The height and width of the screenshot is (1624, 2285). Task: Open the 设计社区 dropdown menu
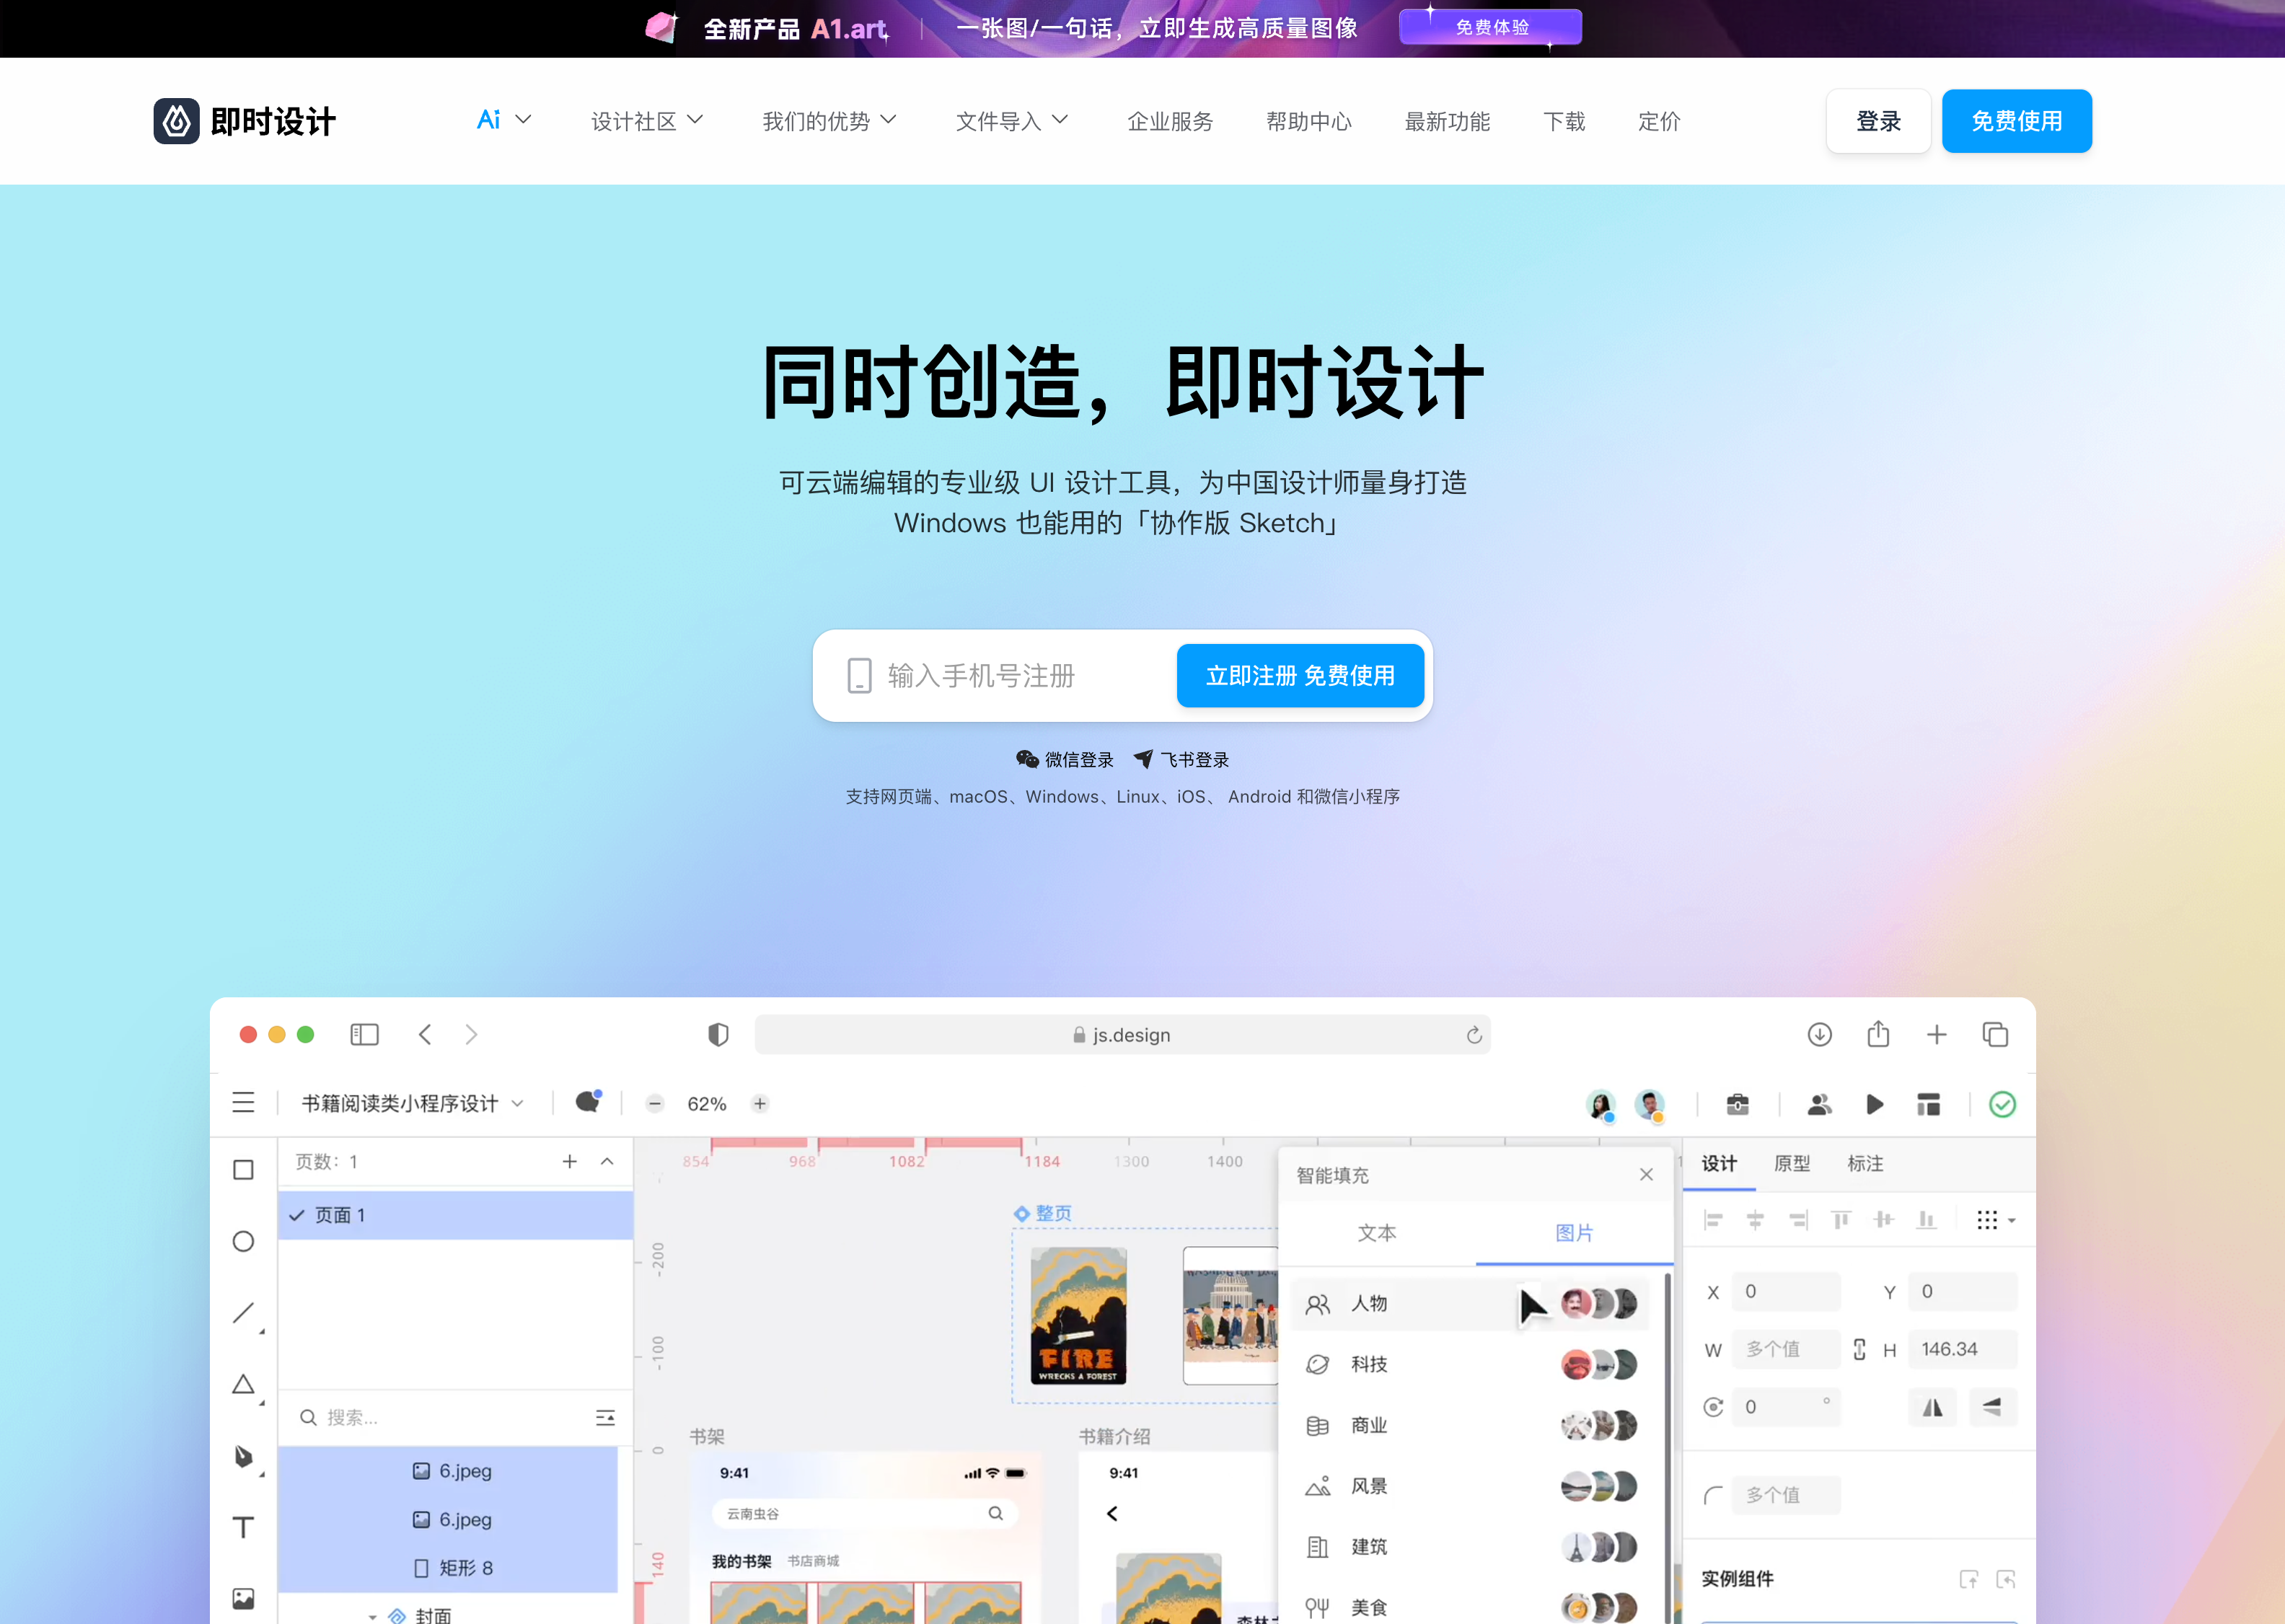646,121
